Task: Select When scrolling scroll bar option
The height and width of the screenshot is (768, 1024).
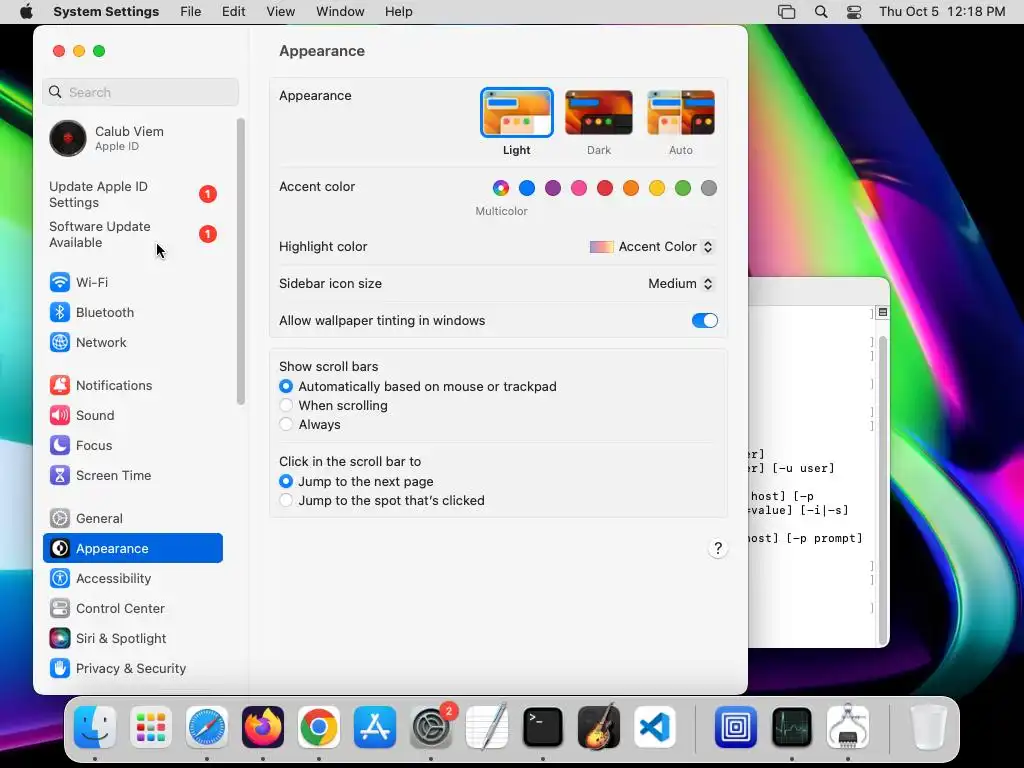Action: point(286,406)
